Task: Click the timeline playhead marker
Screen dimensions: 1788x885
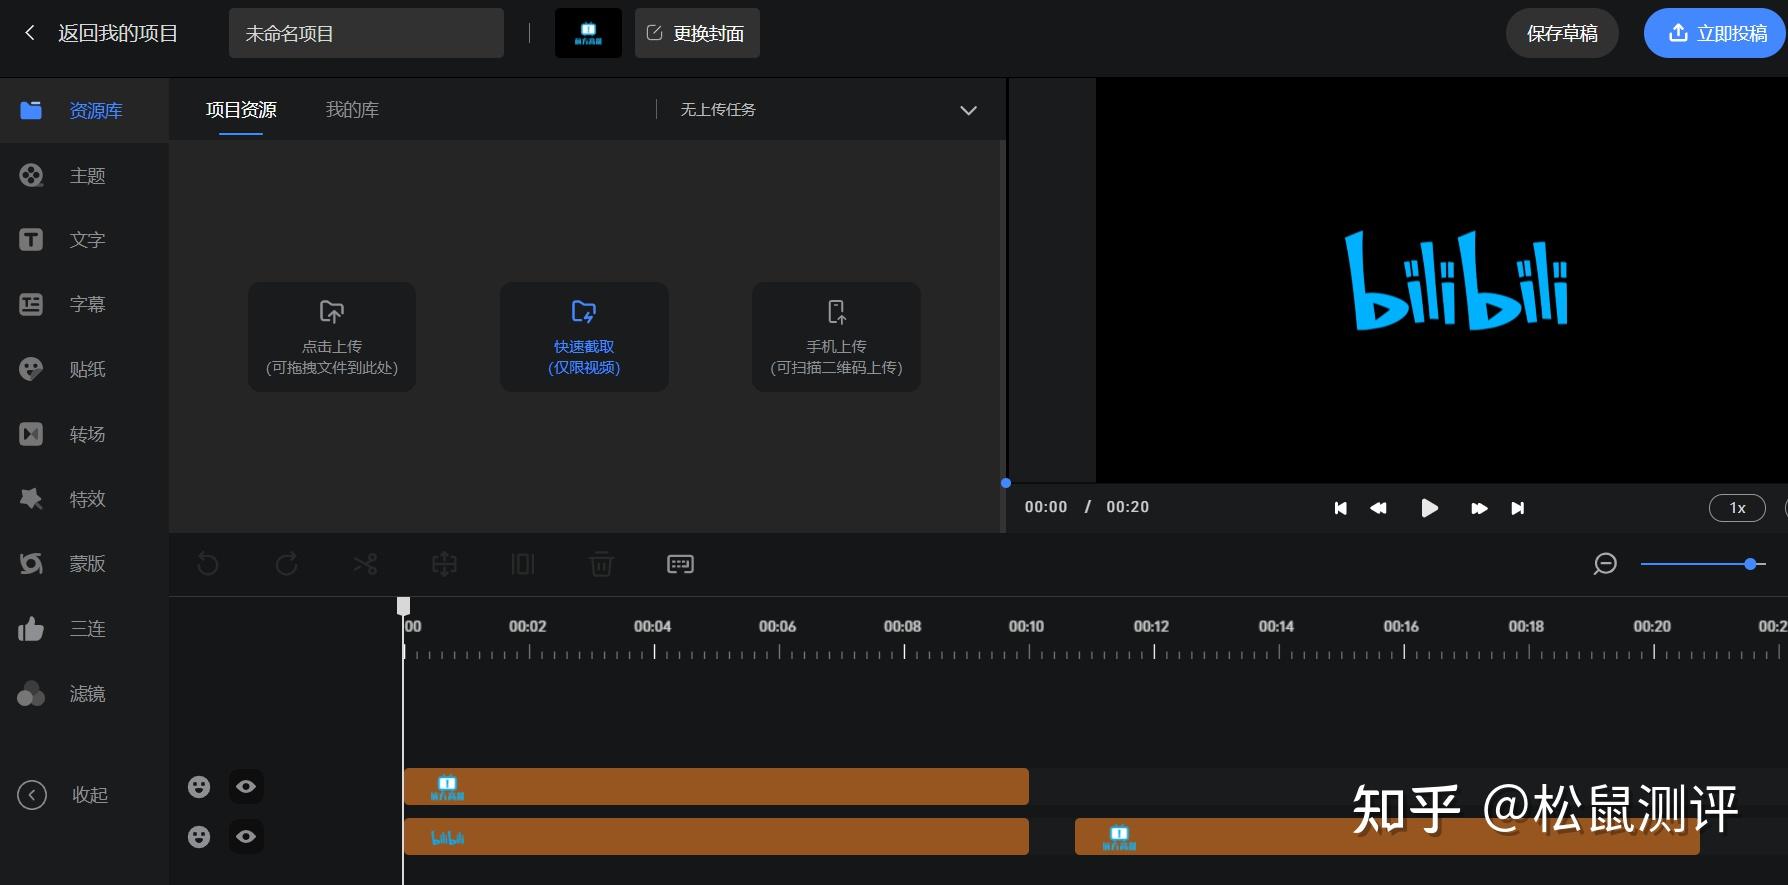Action: coord(403,606)
